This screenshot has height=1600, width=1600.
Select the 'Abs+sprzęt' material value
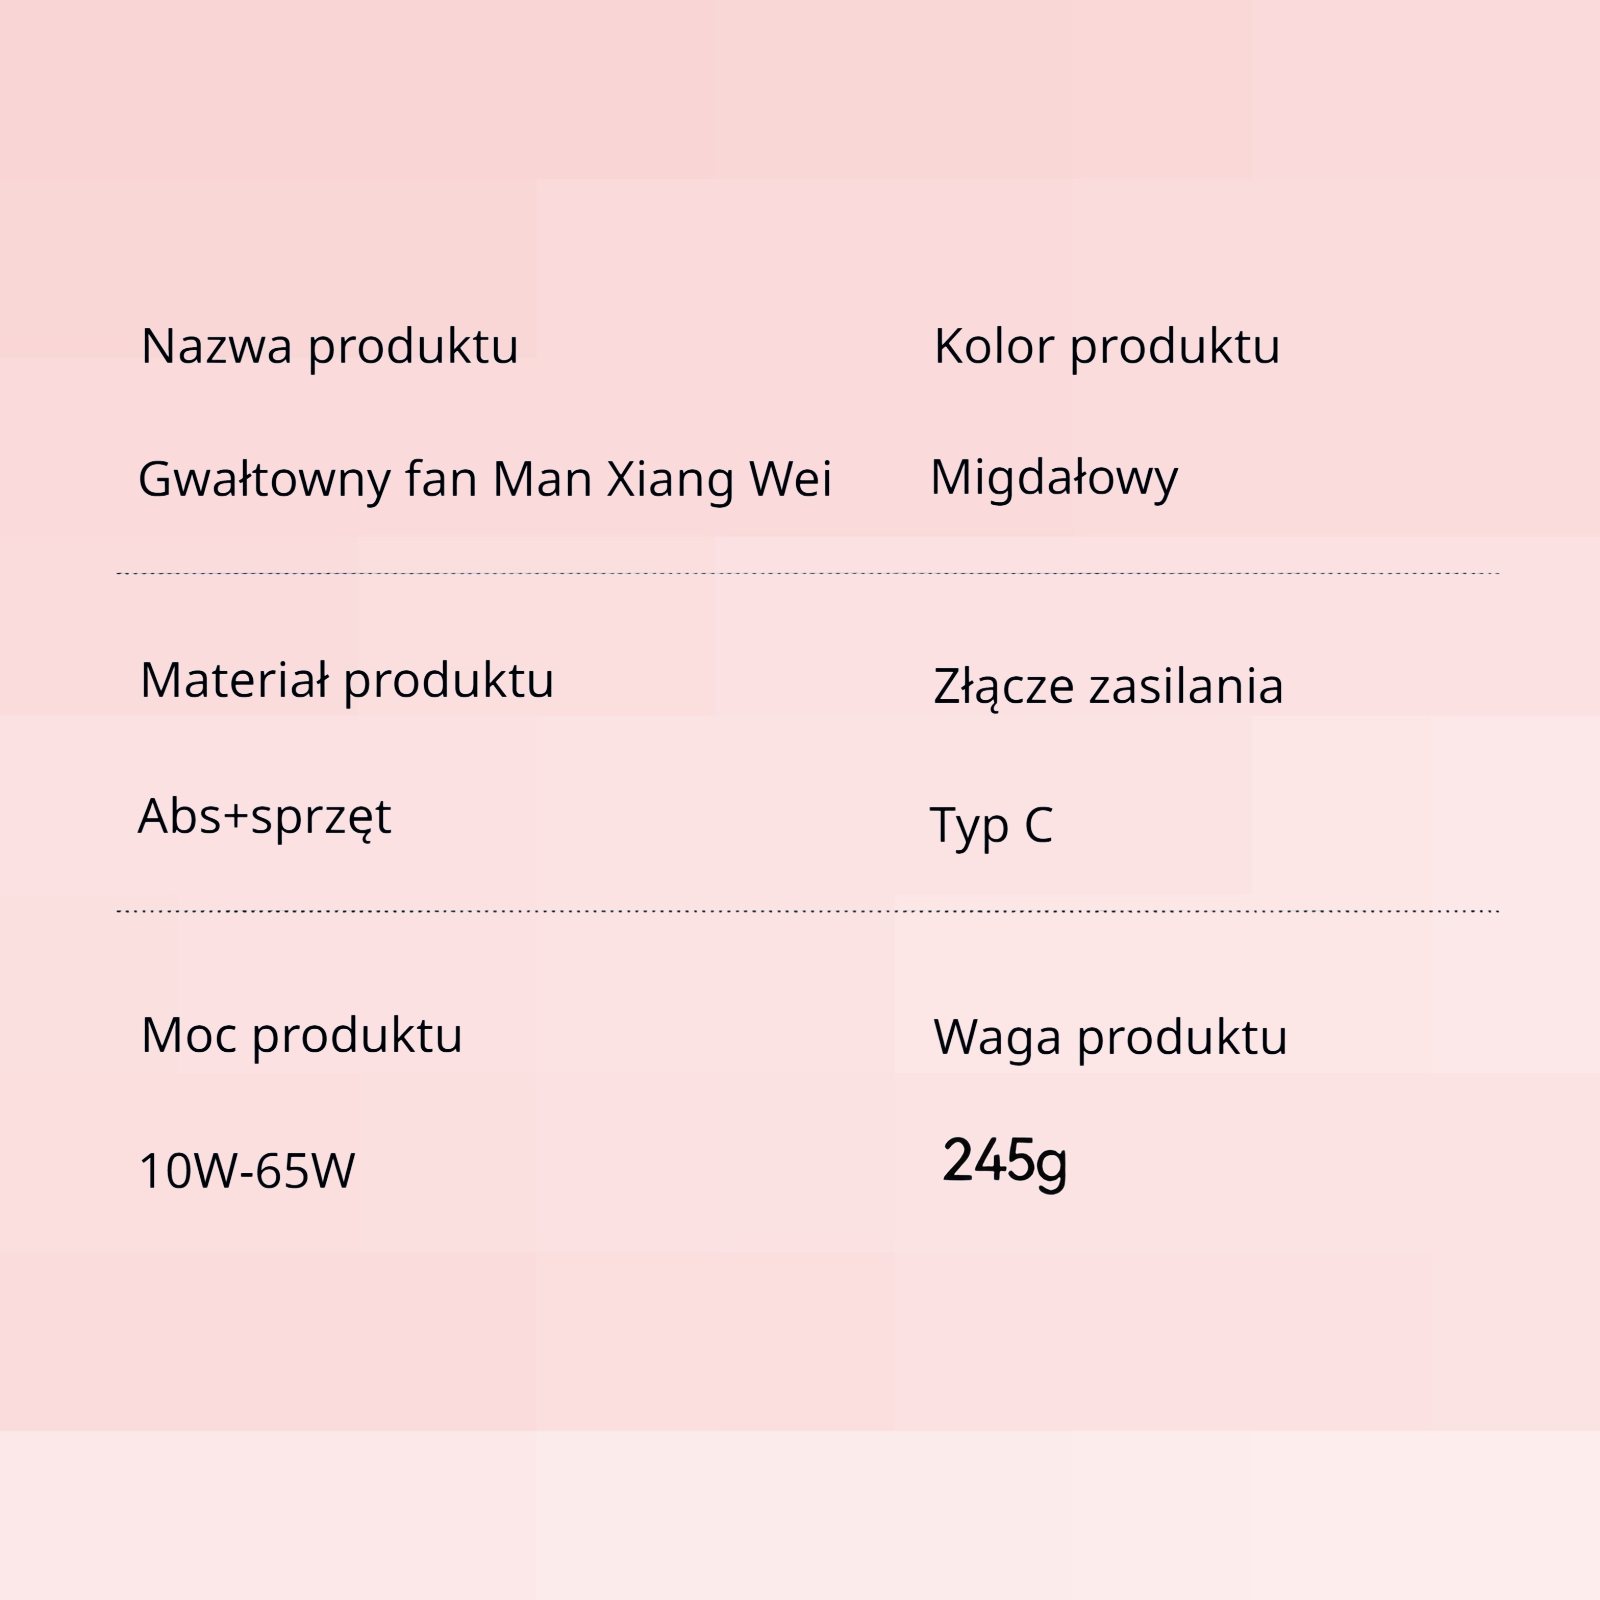265,817
